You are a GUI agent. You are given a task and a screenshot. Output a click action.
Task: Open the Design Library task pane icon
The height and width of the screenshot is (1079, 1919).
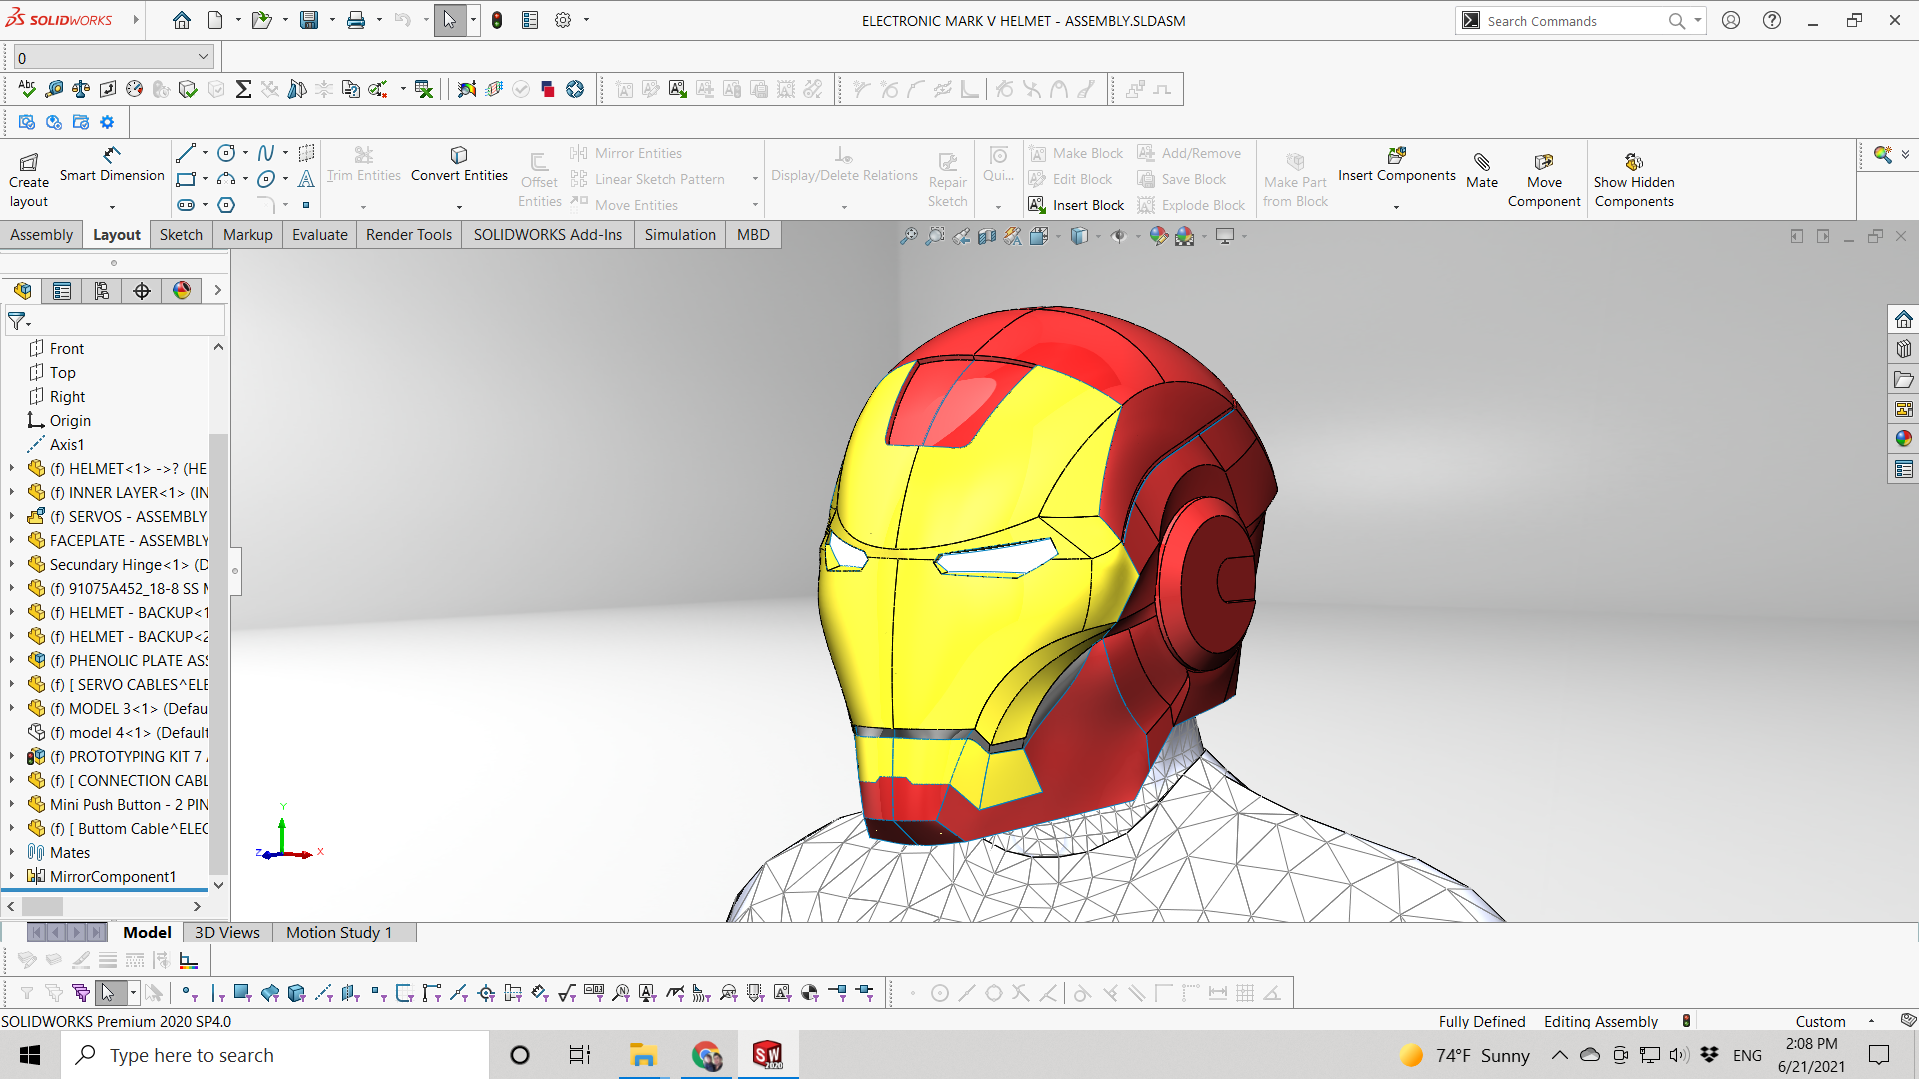pyautogui.click(x=1903, y=350)
